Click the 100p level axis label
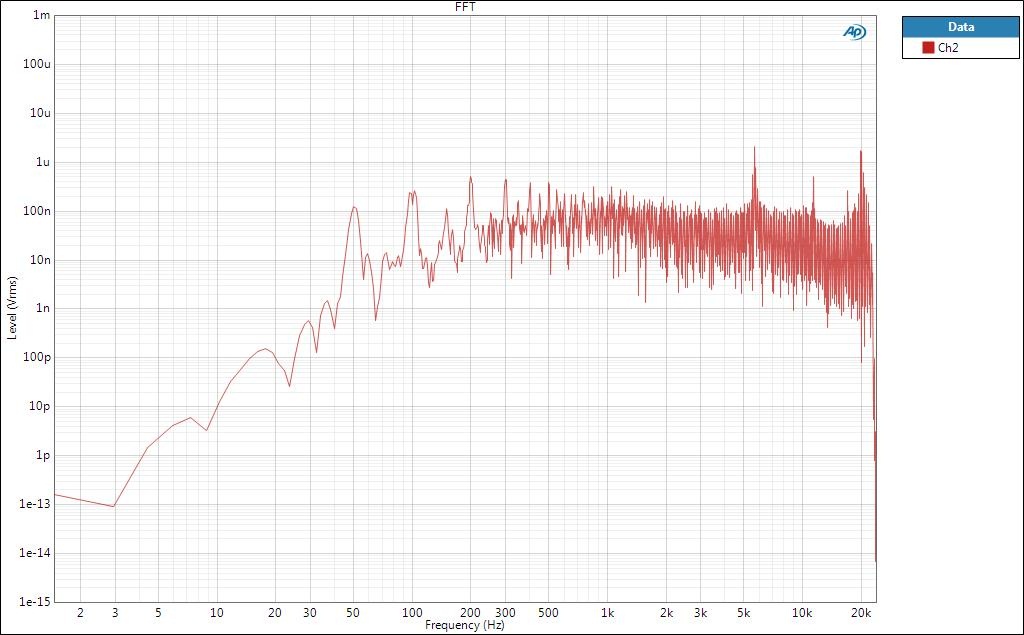This screenshot has width=1024, height=635. click(x=38, y=357)
